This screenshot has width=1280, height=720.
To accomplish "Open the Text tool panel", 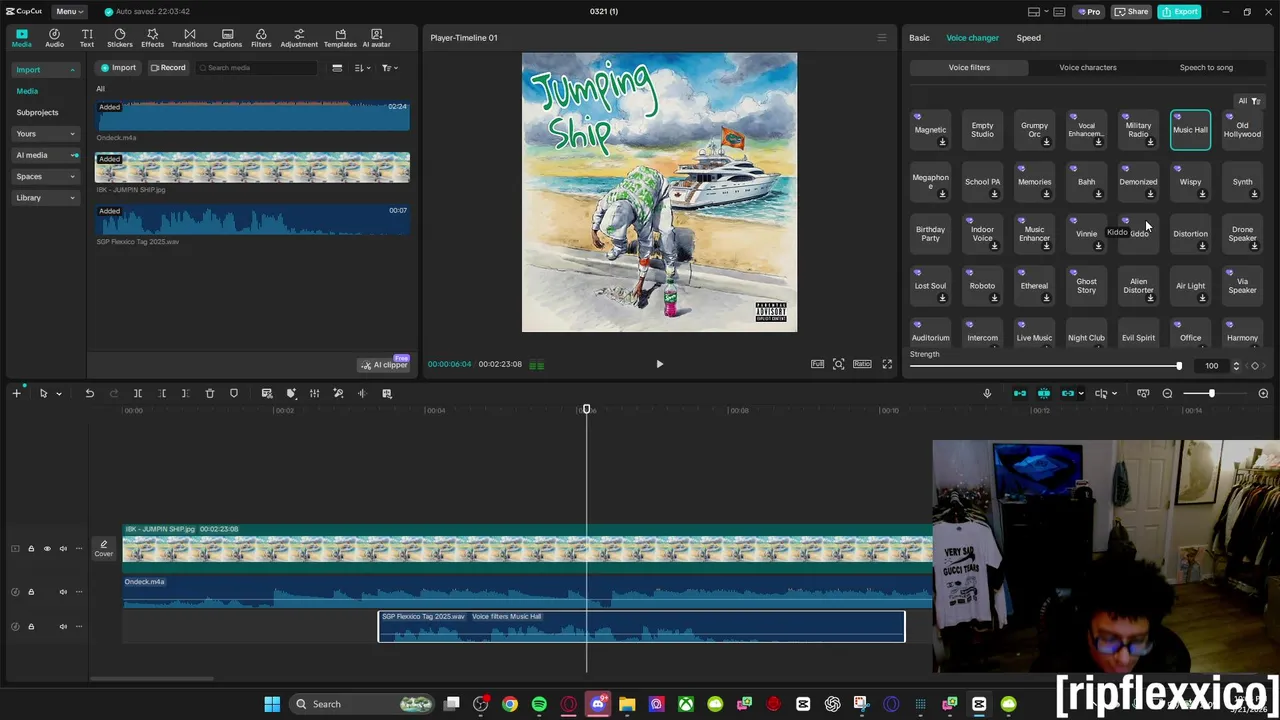I will (x=87, y=38).
